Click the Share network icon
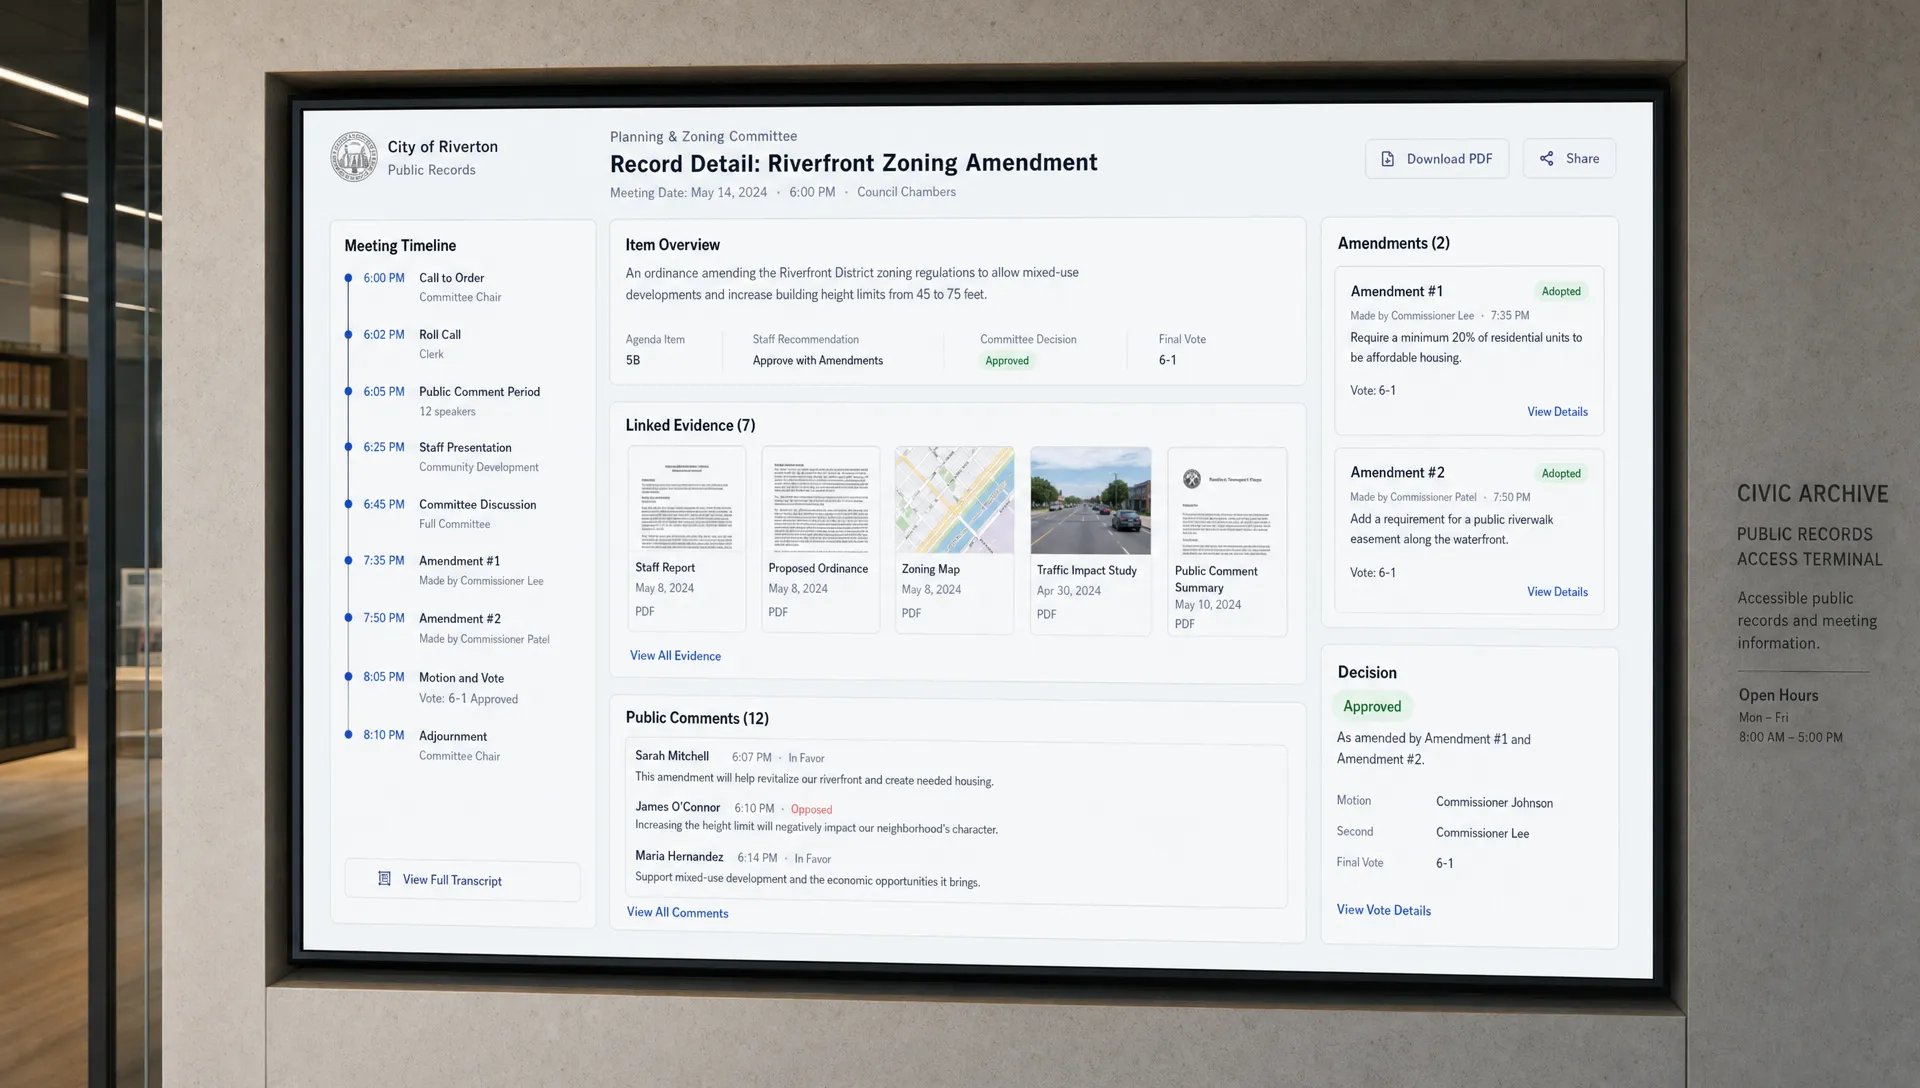1920x1088 pixels. [x=1546, y=158]
